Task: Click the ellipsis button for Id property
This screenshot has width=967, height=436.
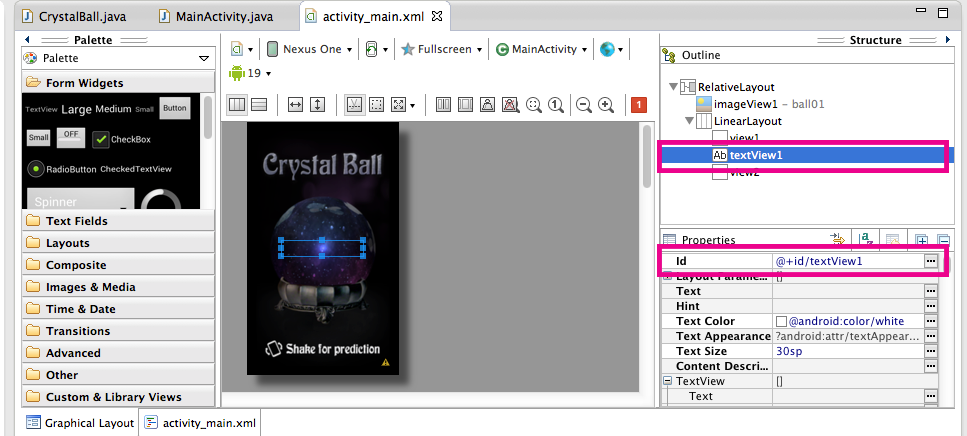Action: 930,261
